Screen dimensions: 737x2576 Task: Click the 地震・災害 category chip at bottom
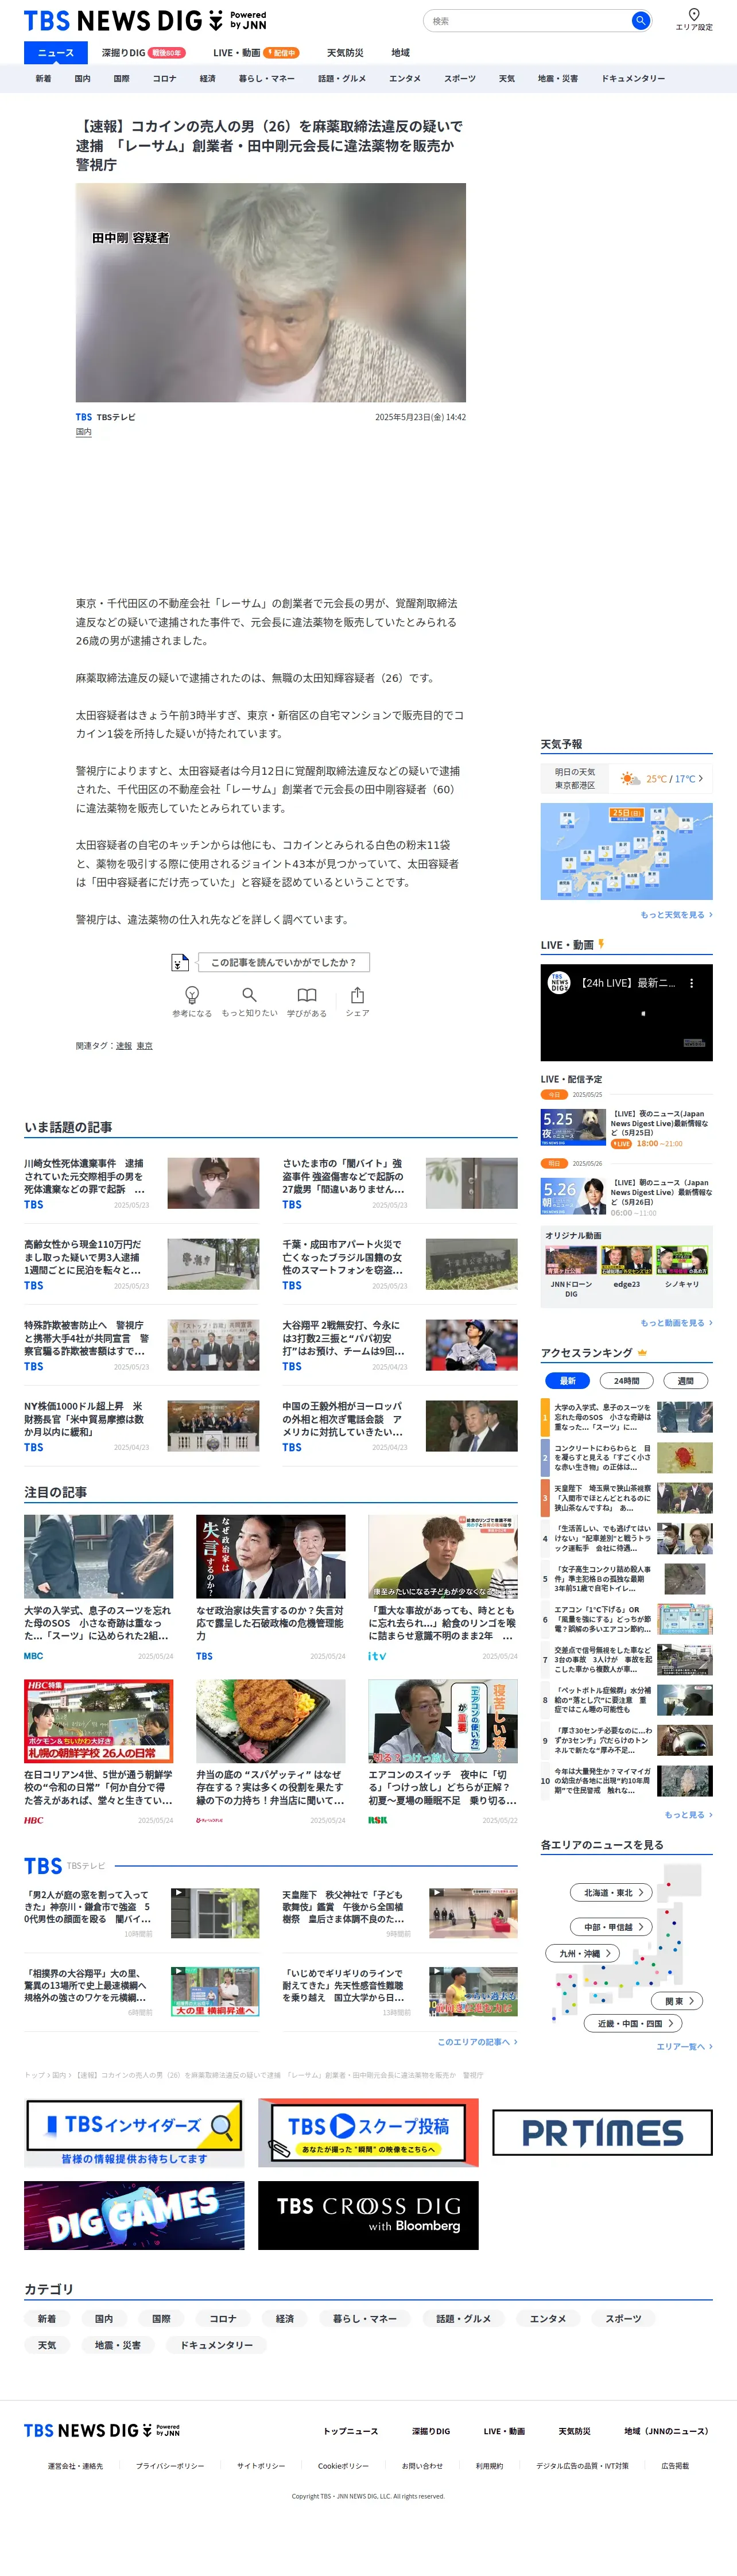(x=118, y=2344)
